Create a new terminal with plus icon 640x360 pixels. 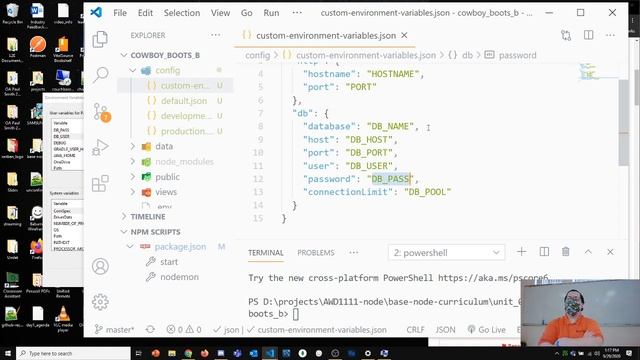pyautogui.click(x=522, y=252)
